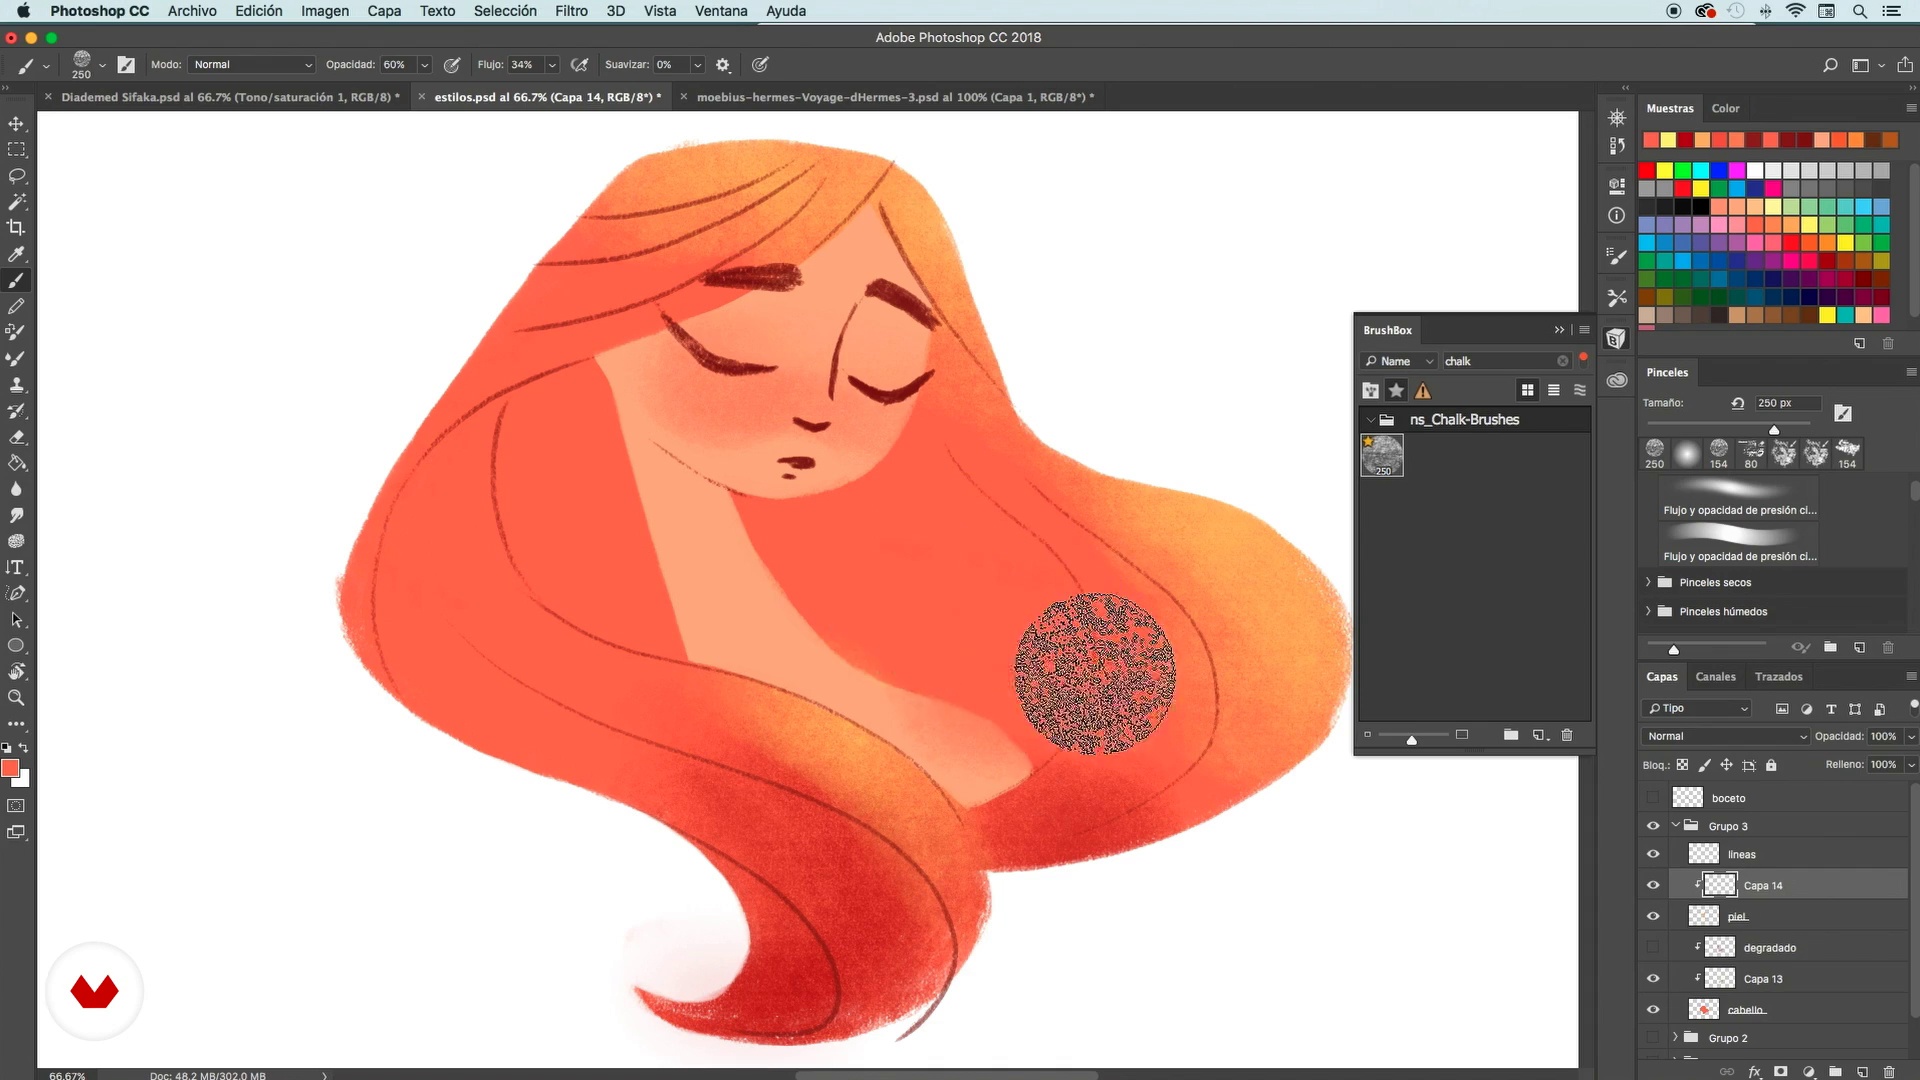Open brush settings gear in options bar
The width and height of the screenshot is (1920, 1080).
click(723, 65)
